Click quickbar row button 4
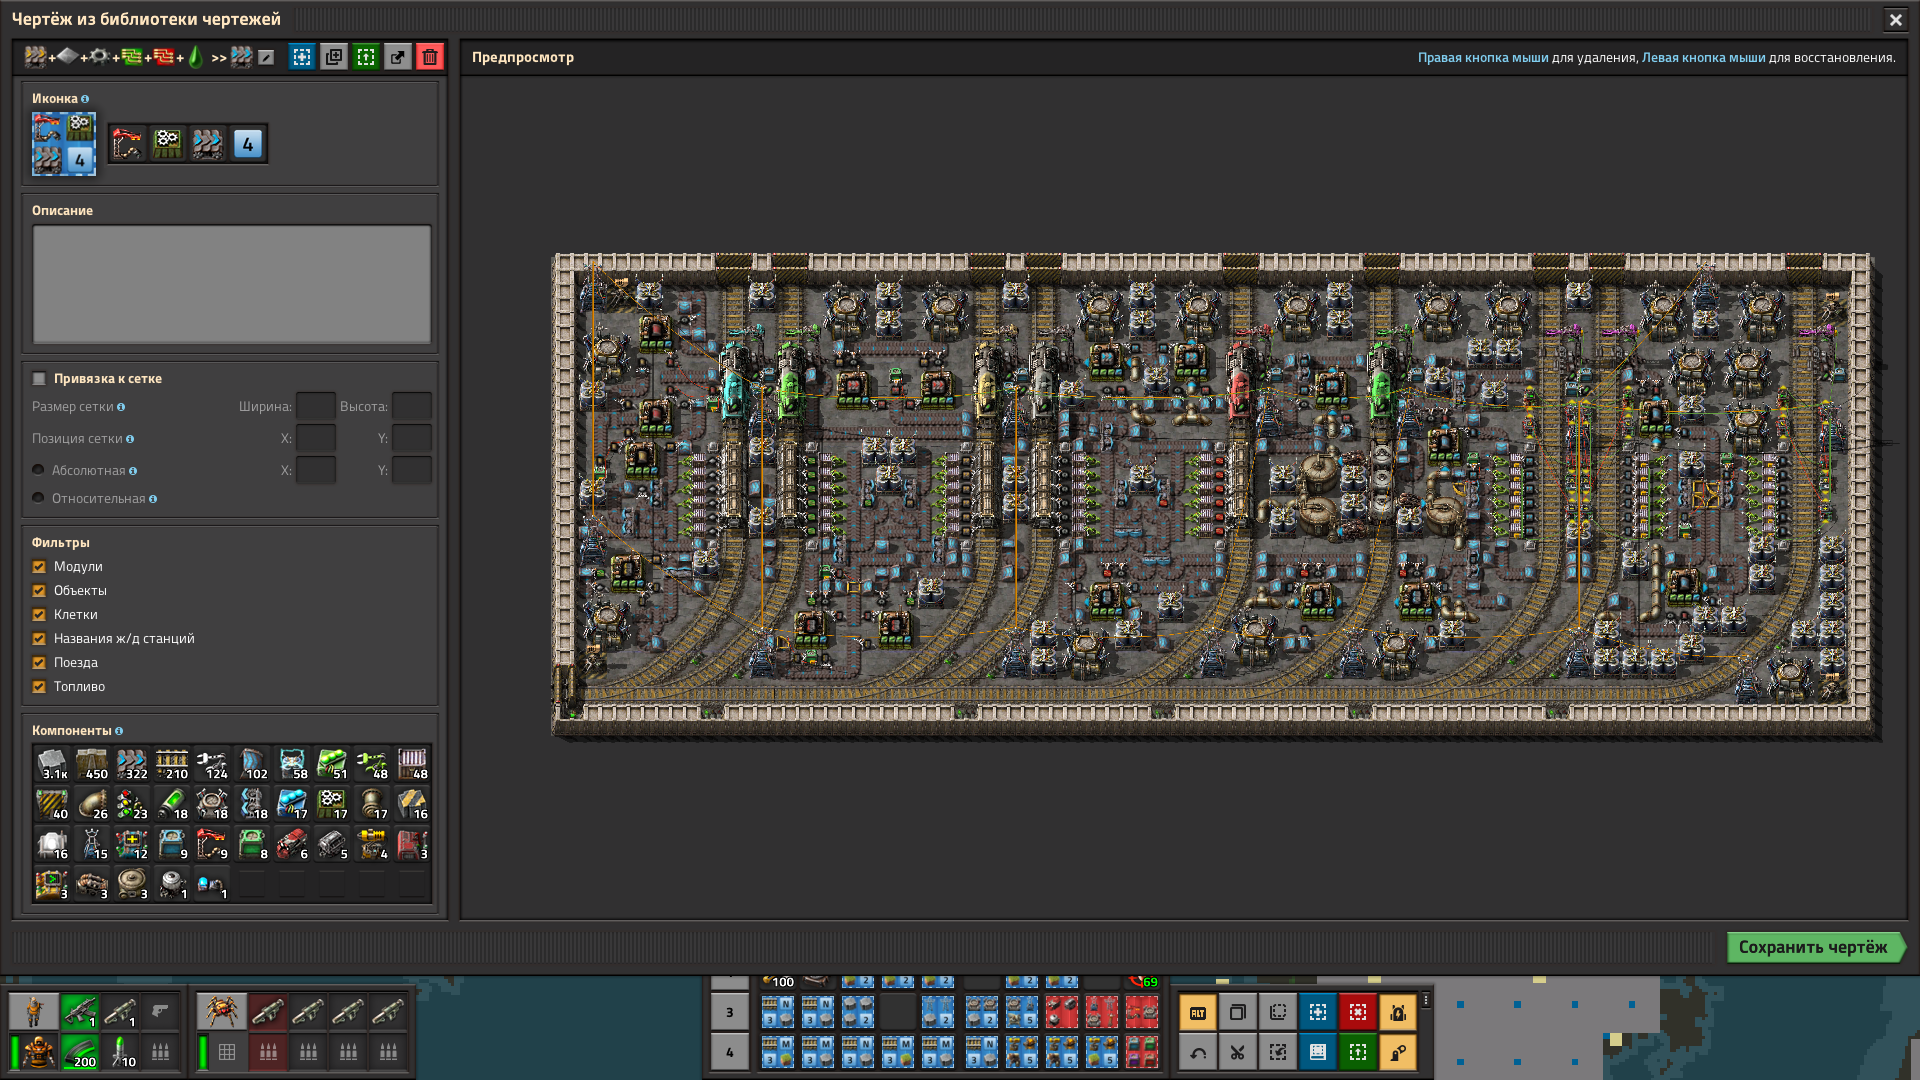Screen dimensions: 1920x1080 point(730,1052)
